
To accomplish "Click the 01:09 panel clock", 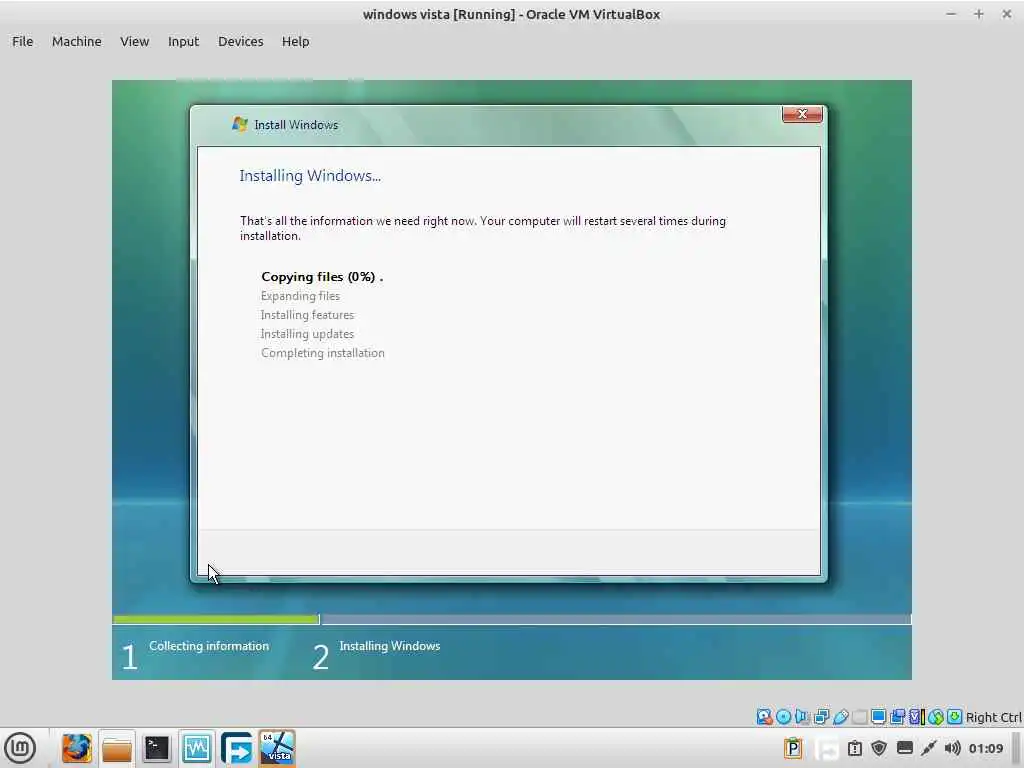I will 985,748.
